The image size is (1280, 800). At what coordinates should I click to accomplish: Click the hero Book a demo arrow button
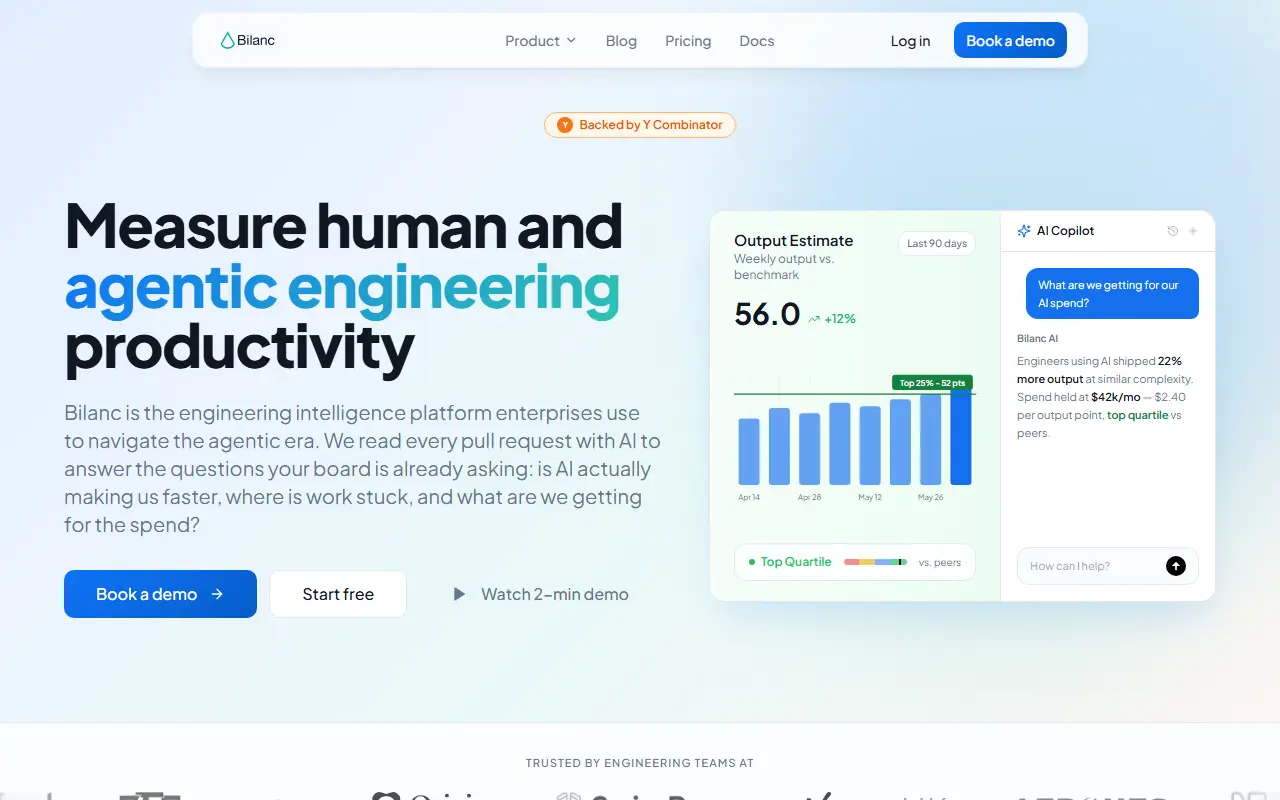tap(160, 594)
